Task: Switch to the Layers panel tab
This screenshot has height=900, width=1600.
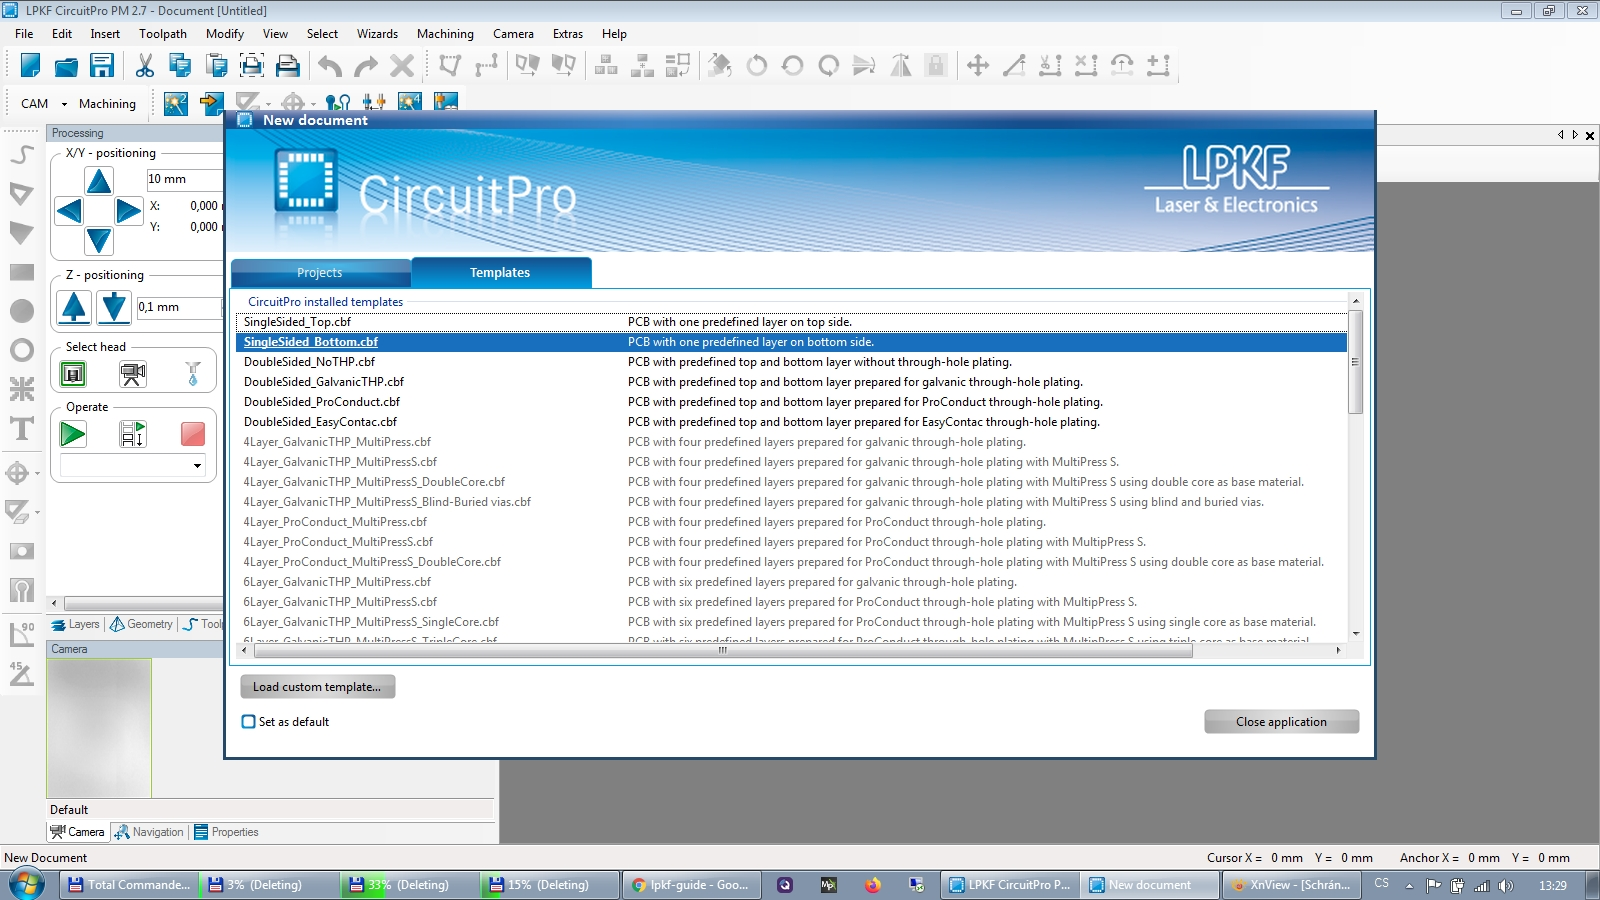Action: tap(76, 624)
